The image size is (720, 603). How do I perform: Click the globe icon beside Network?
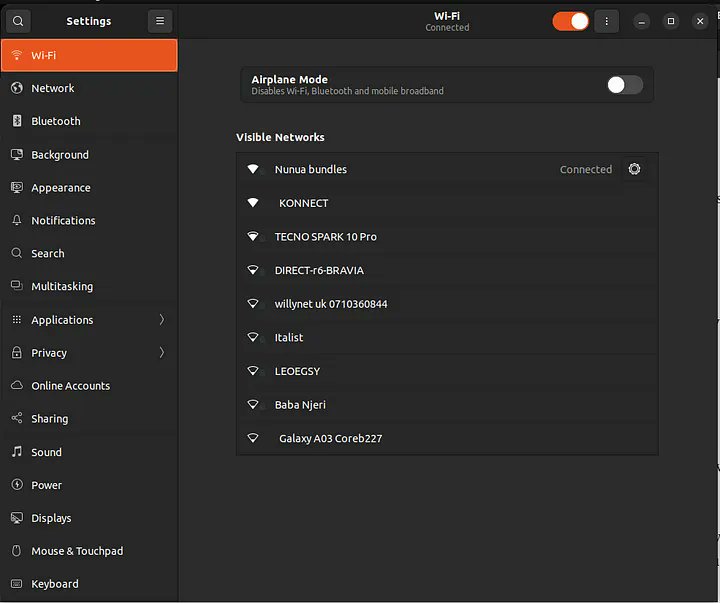point(17,88)
